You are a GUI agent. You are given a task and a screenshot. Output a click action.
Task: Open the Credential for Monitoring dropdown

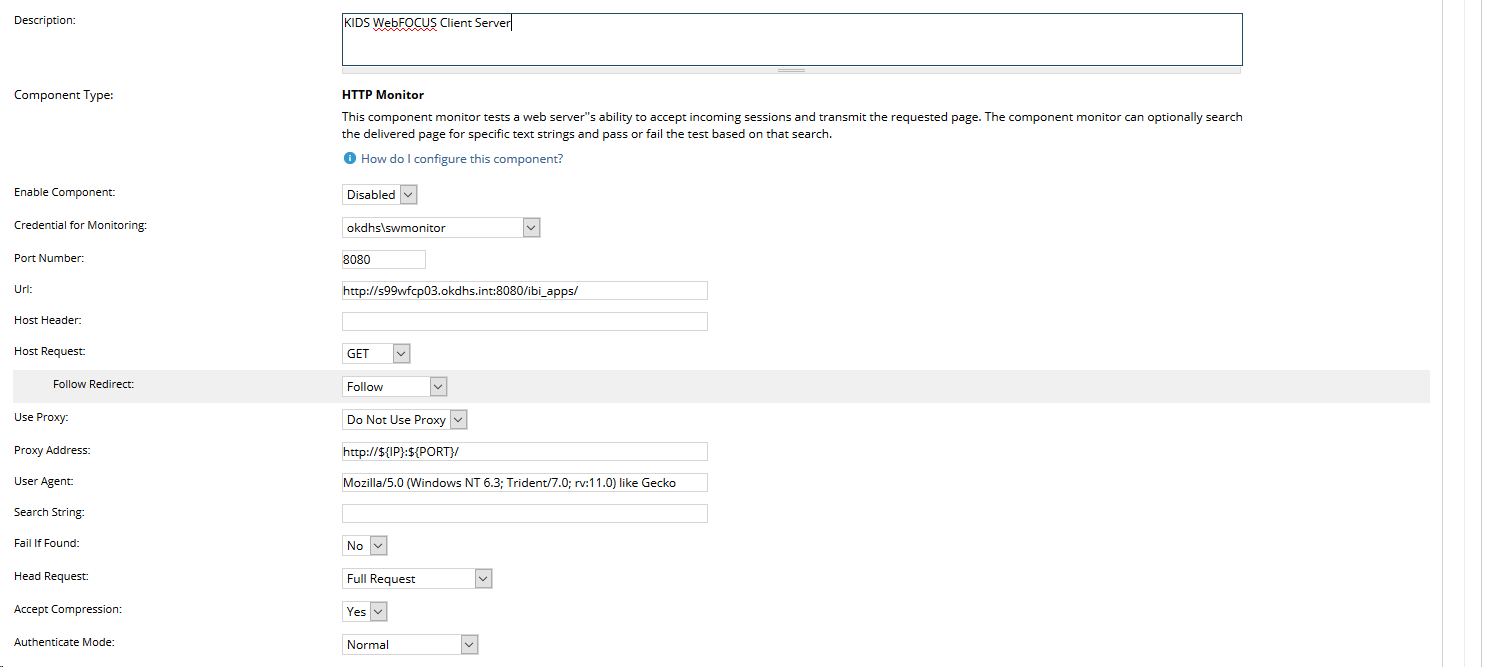pos(441,228)
